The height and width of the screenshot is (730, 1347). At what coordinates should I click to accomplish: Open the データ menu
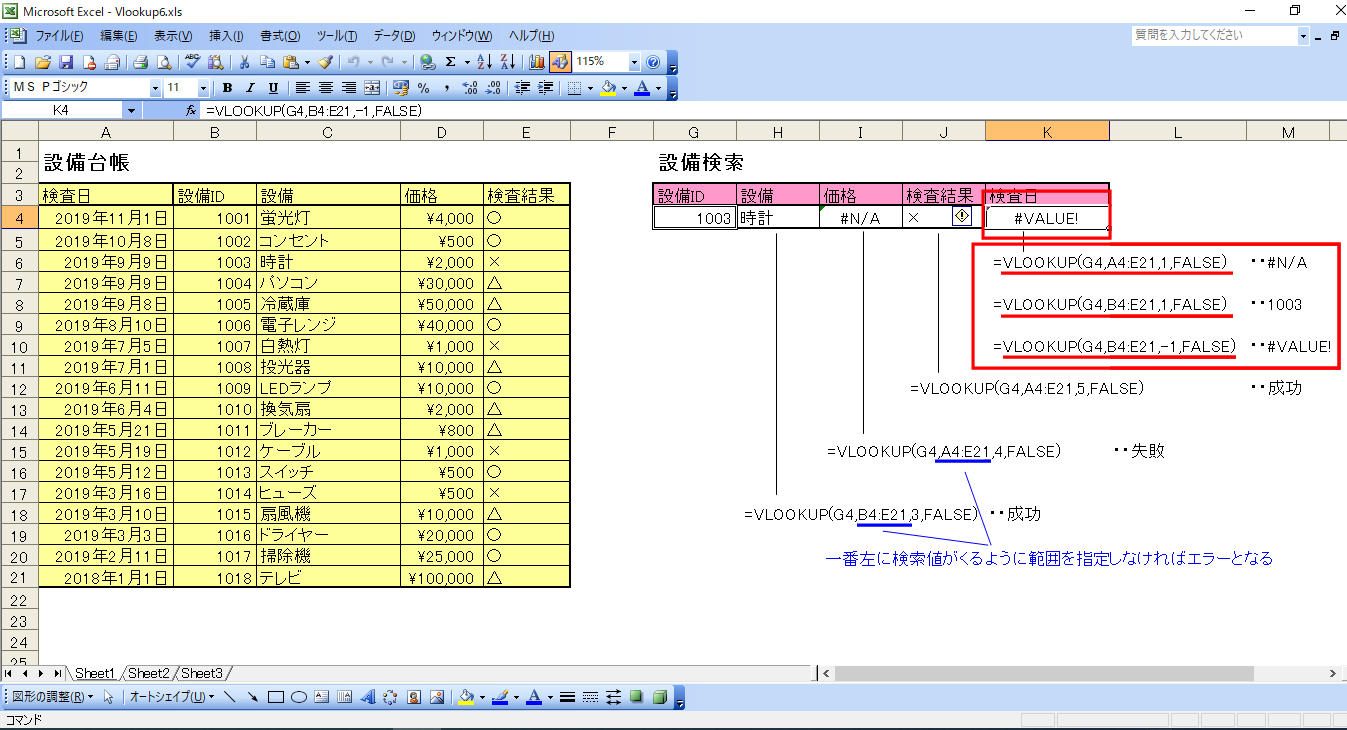394,35
